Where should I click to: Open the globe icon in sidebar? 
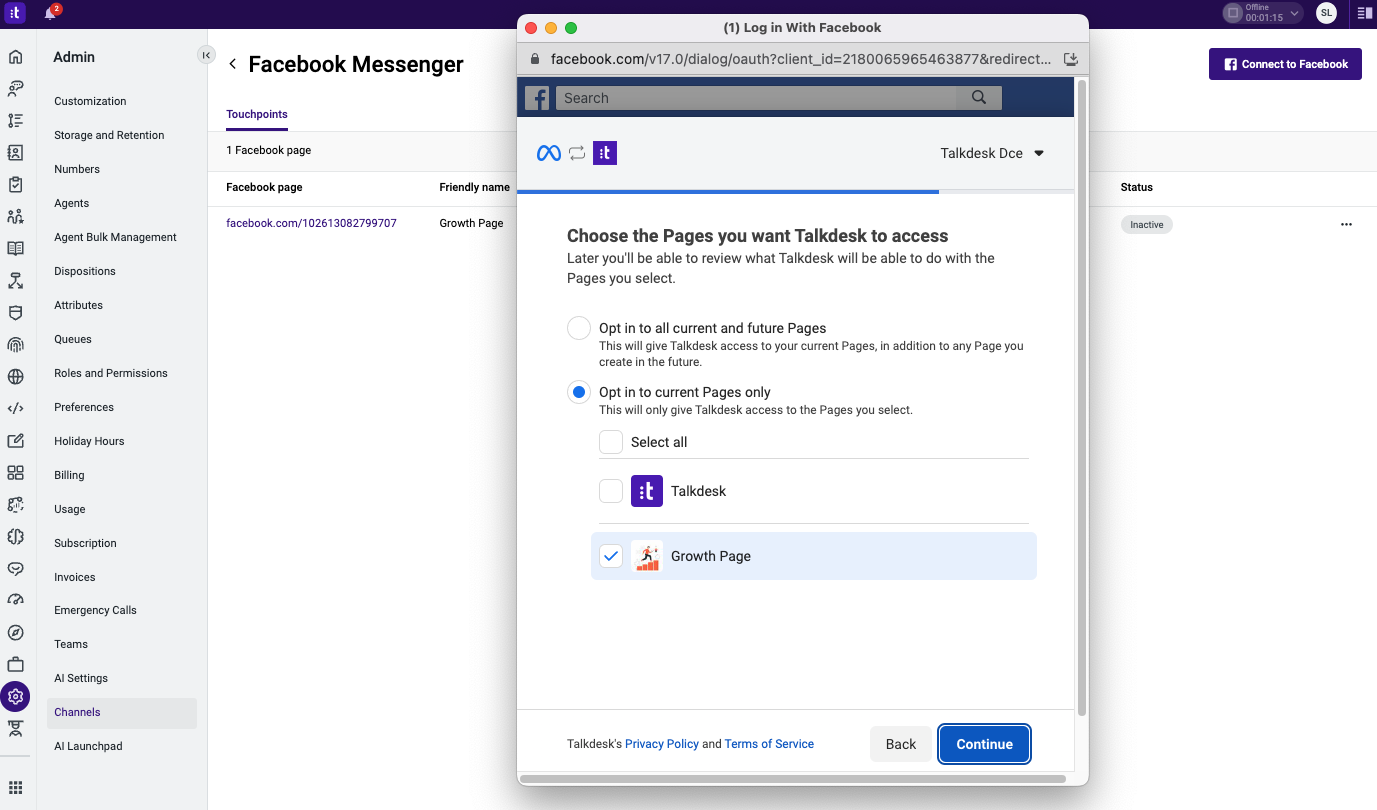(x=15, y=377)
